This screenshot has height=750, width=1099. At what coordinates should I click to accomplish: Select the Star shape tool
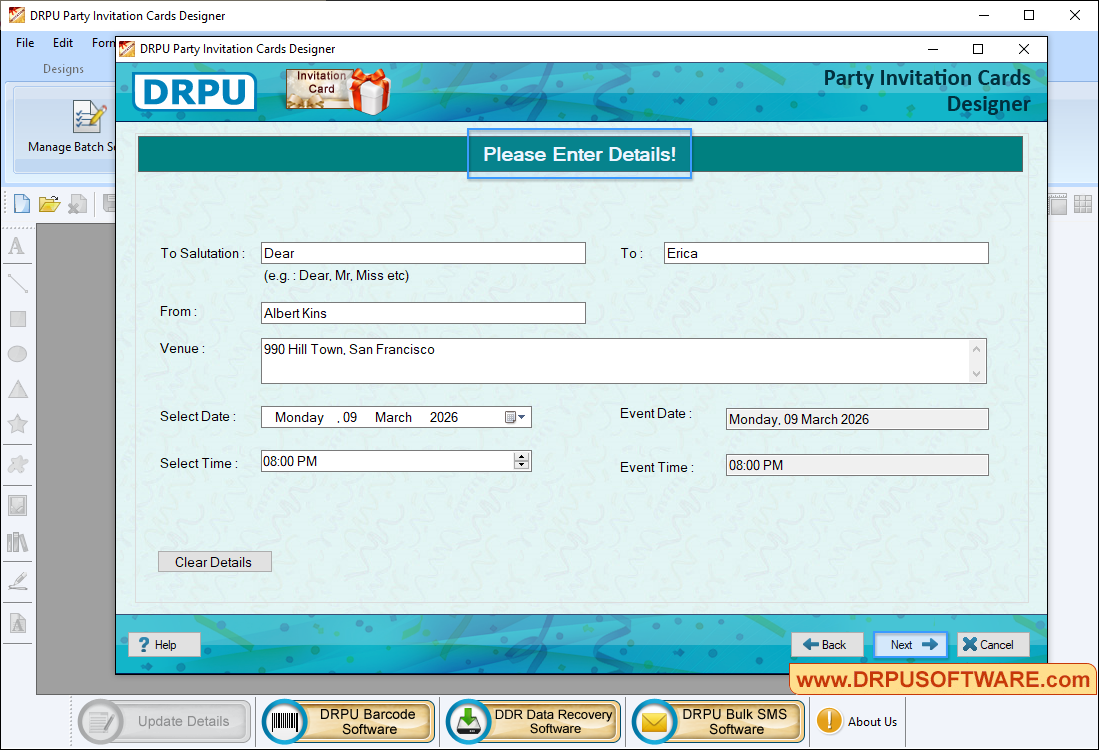[x=17, y=424]
